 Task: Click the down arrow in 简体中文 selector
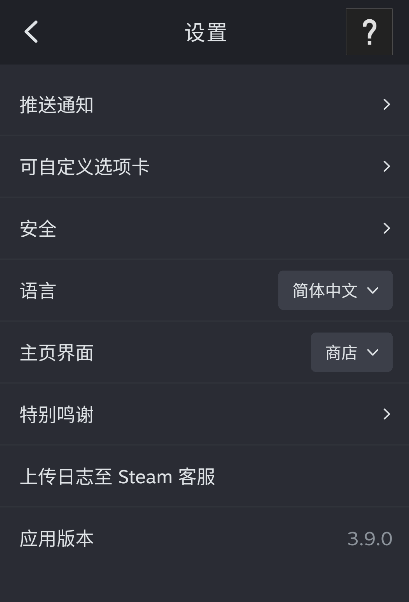pos(373,291)
